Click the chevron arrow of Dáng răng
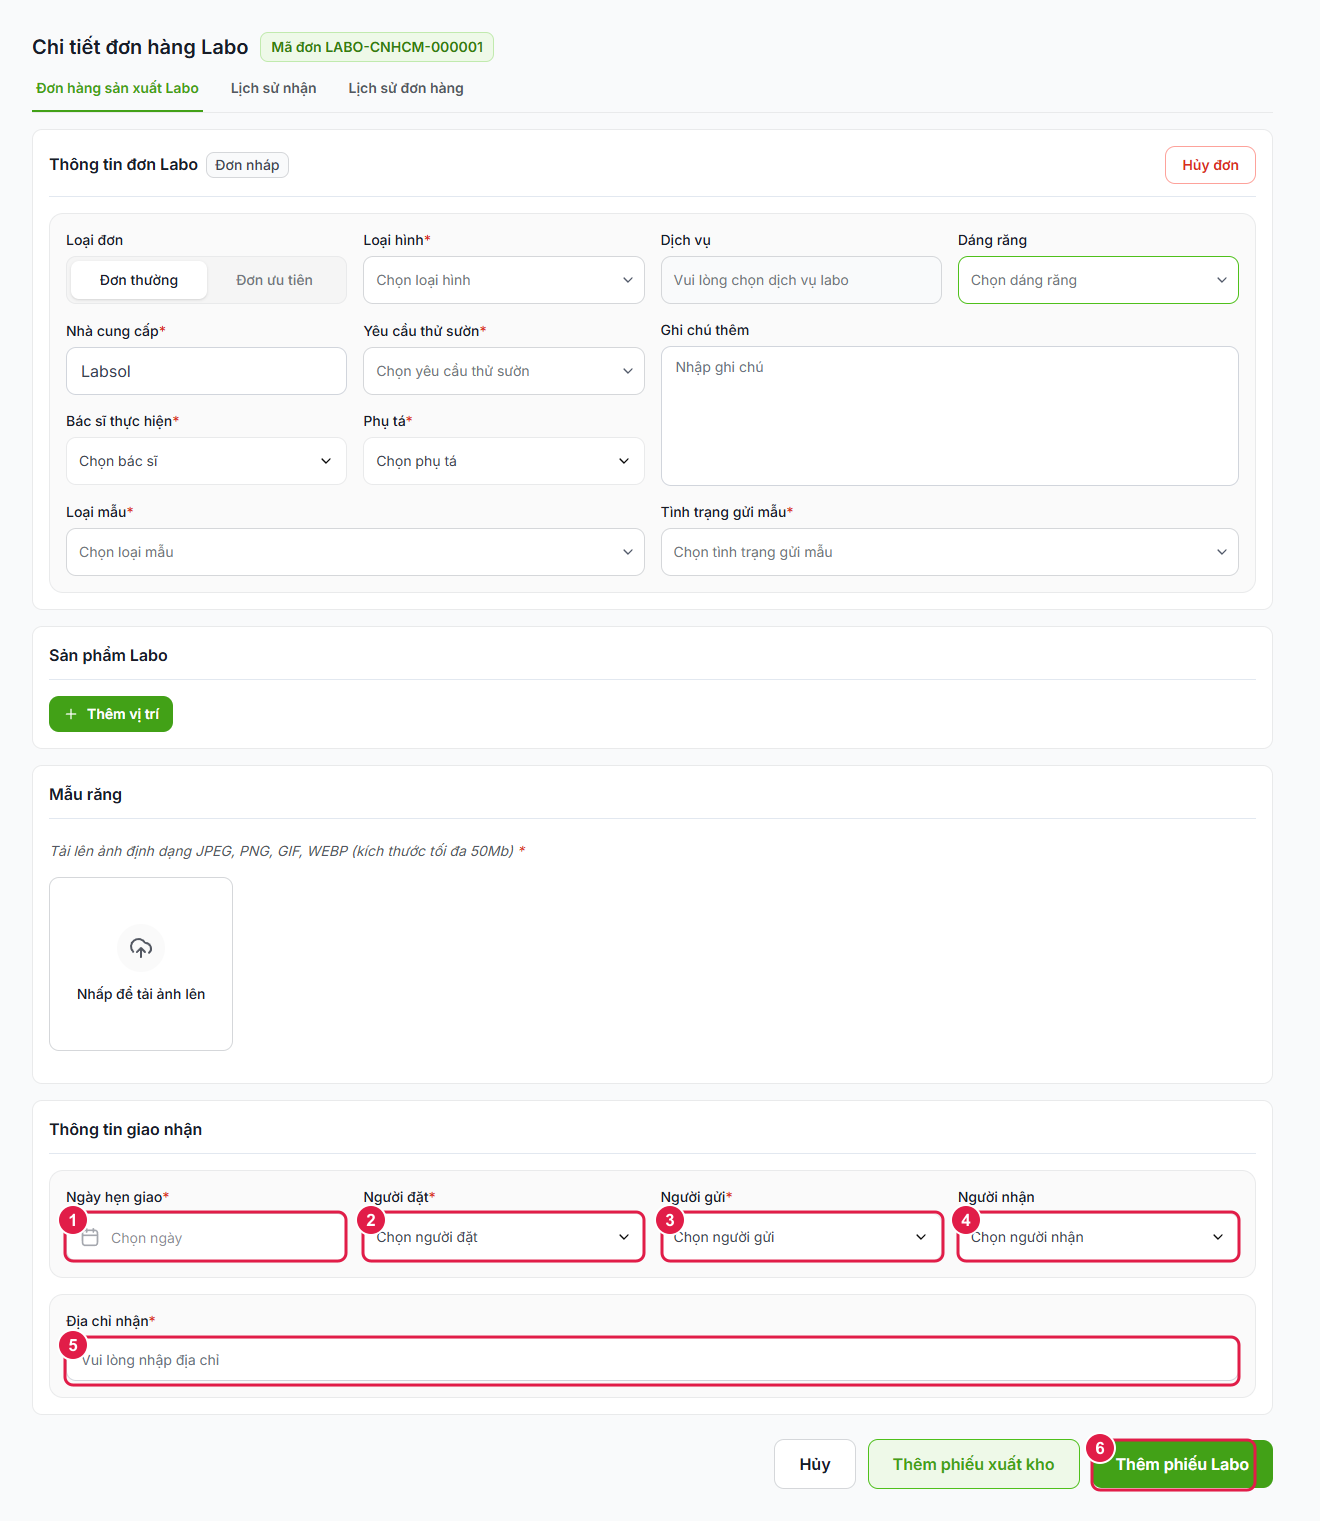1320x1521 pixels. (1221, 280)
